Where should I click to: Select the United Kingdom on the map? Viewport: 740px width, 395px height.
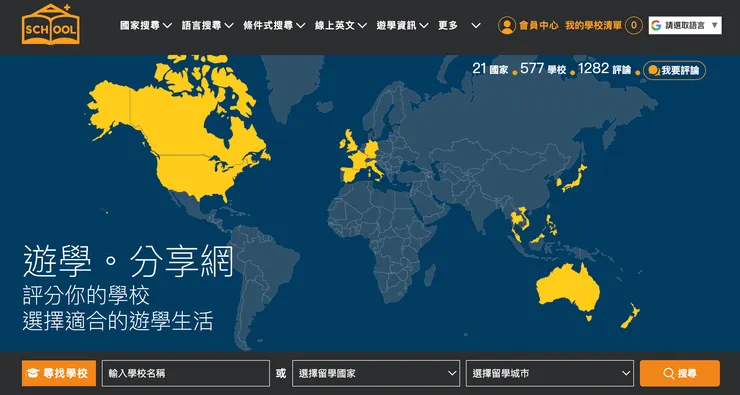coord(351,142)
